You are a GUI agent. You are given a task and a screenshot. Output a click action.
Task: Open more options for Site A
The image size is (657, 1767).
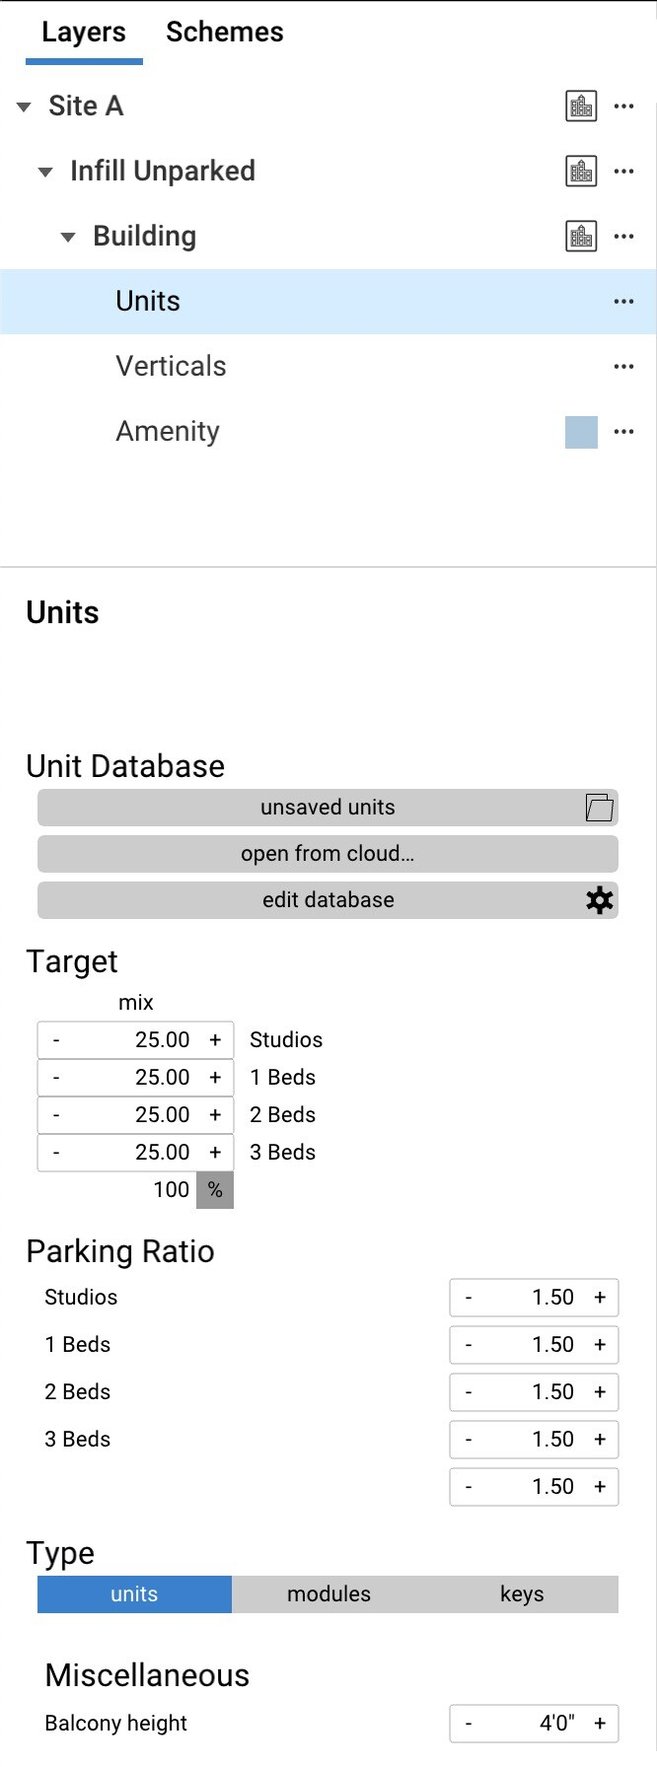click(x=624, y=106)
